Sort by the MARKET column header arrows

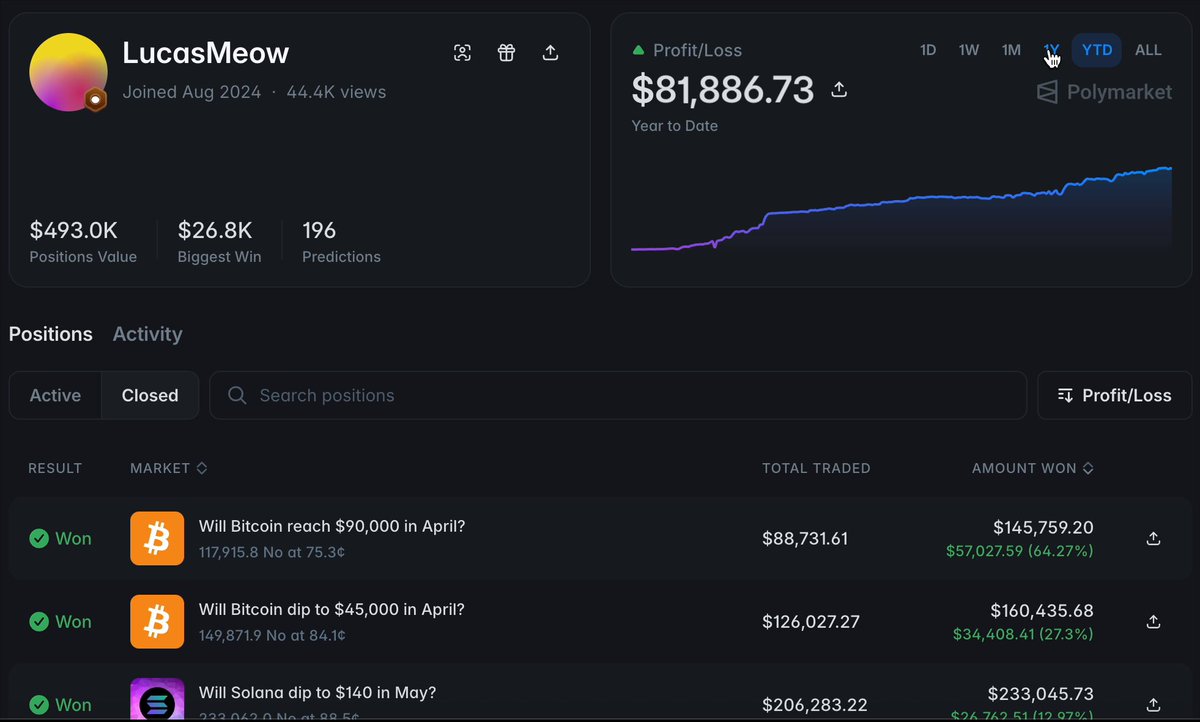click(x=201, y=468)
